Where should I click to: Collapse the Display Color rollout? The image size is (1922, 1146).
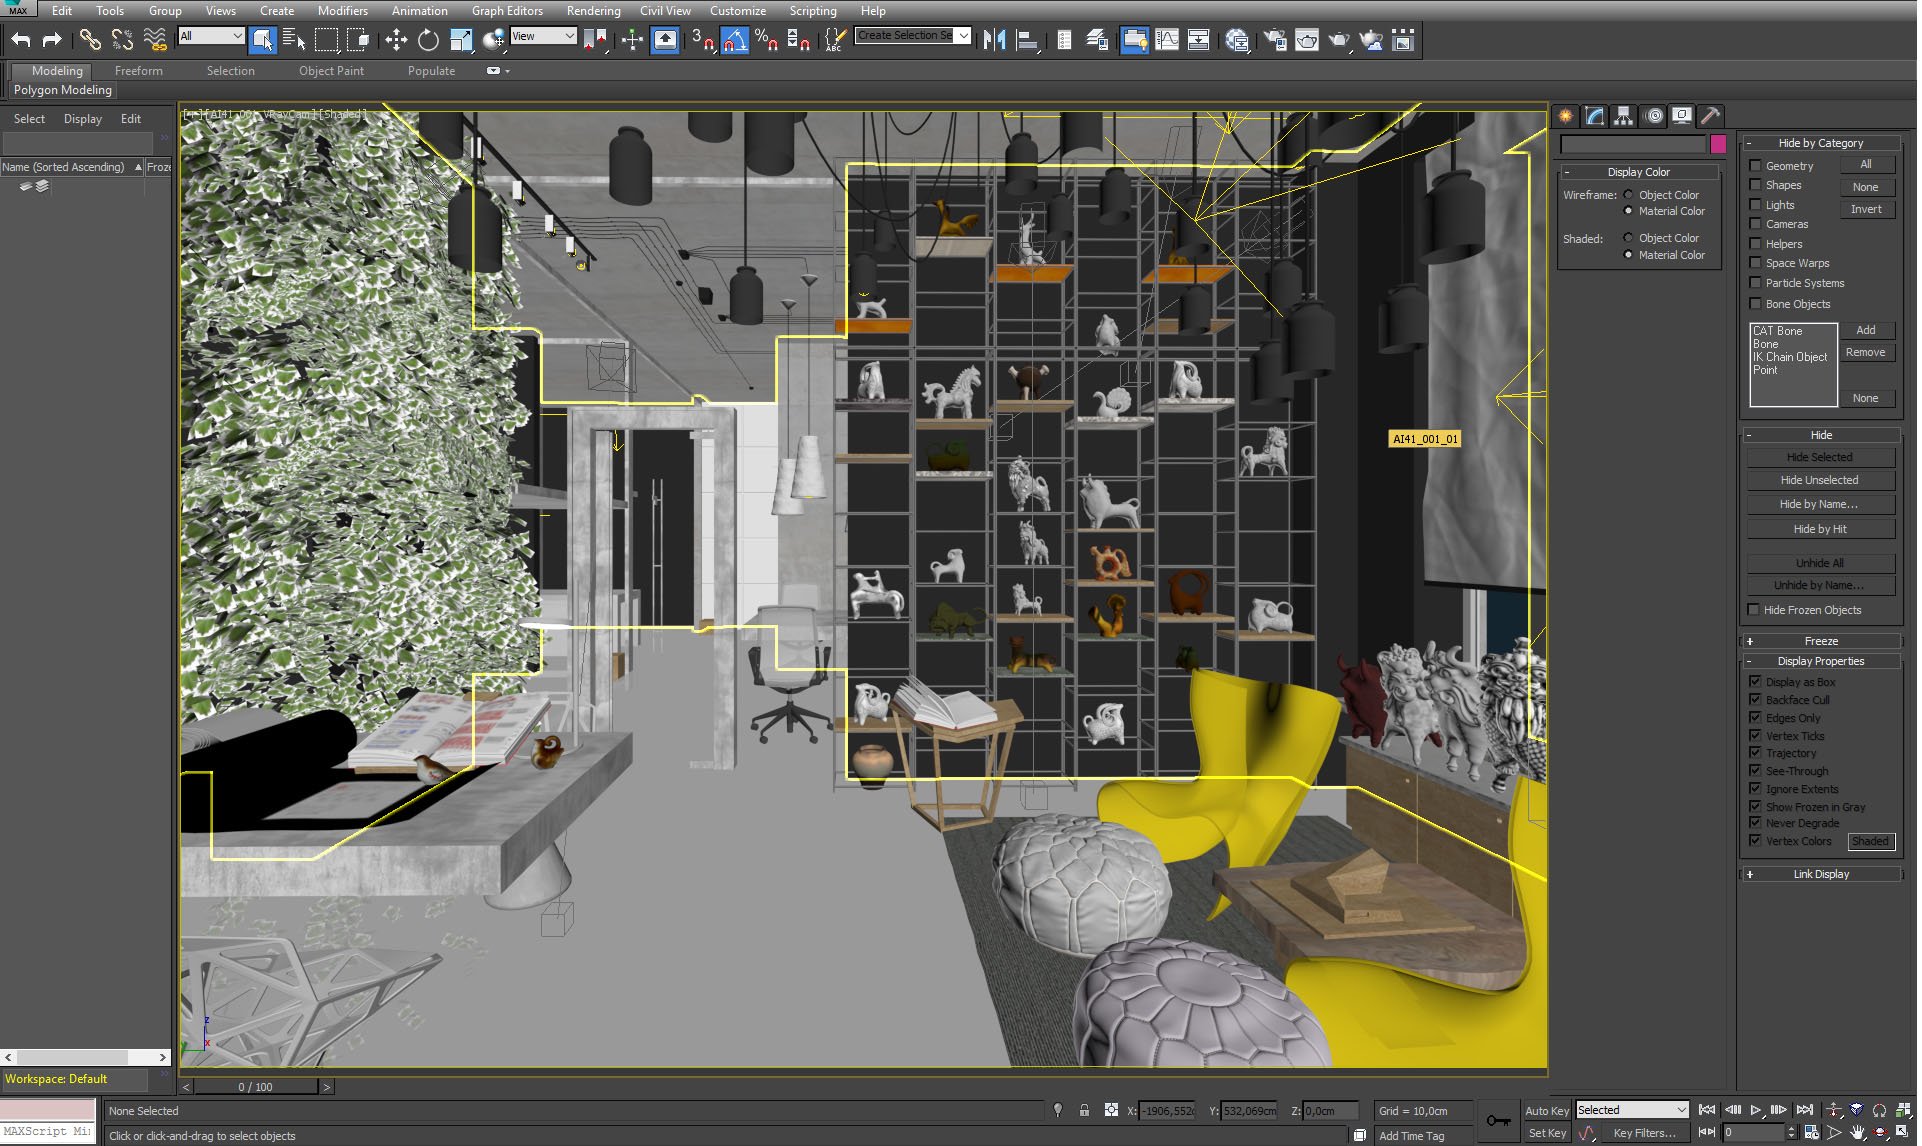pos(1639,172)
